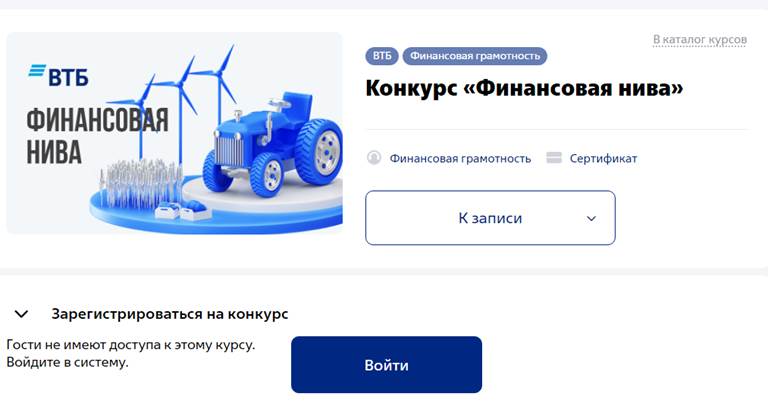Click the blue tractor illustration
Screen dimensions: 768x403
click(272, 145)
